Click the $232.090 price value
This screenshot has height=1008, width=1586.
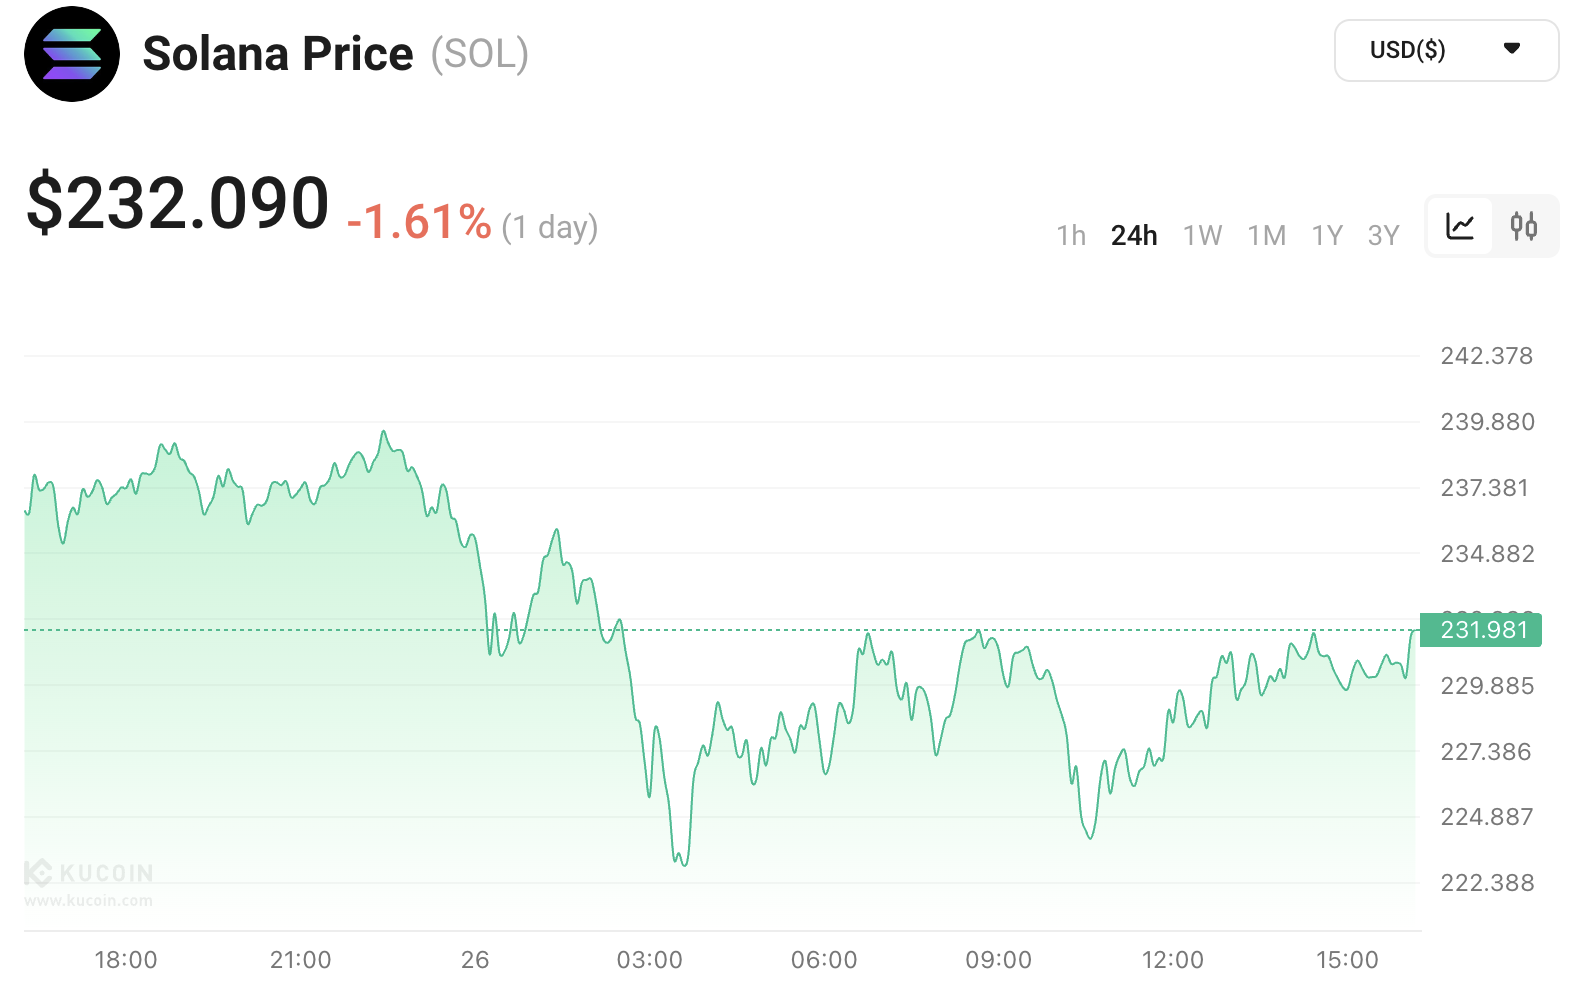178,203
